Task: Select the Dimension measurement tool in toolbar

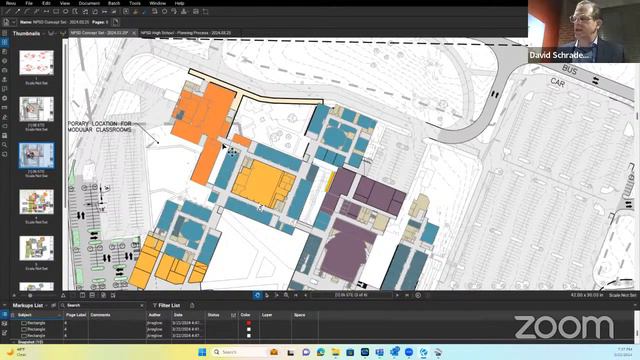Action: 46,12
